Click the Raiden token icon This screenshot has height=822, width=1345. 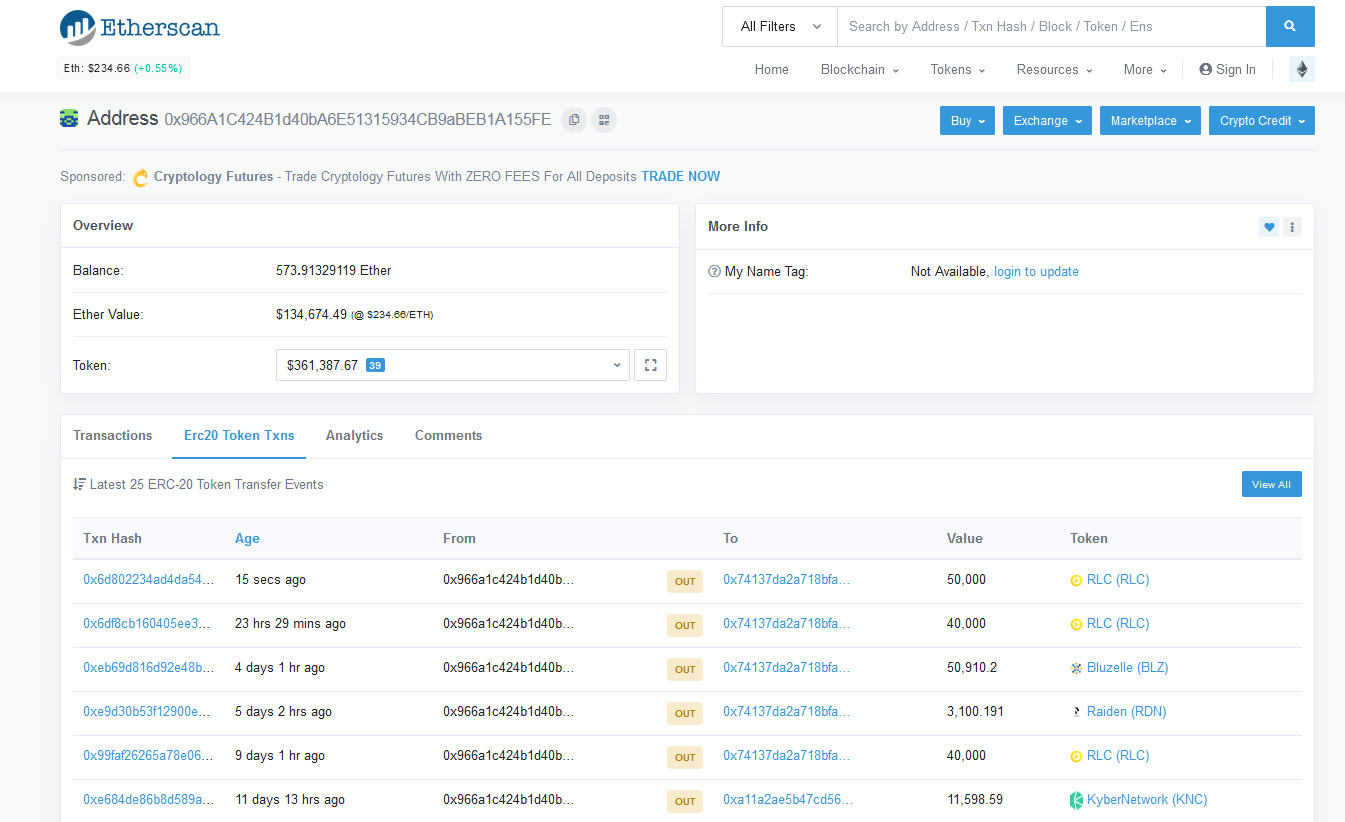1077,712
